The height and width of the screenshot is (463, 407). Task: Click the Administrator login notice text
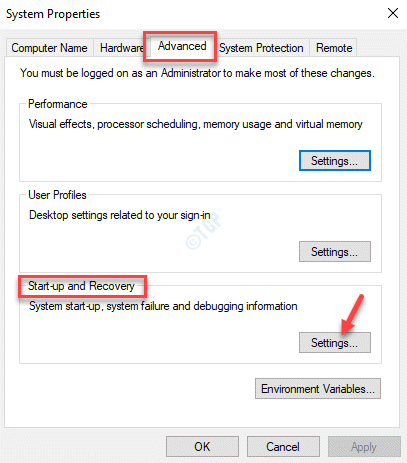(197, 73)
